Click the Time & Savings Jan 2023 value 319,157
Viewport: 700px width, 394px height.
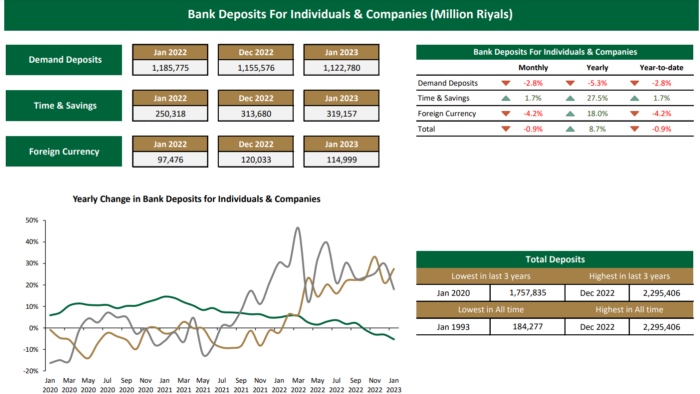pyautogui.click(x=342, y=114)
